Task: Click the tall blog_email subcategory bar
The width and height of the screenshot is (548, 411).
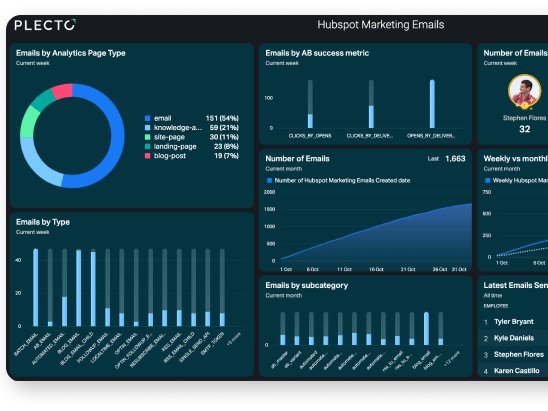Action: tap(426, 329)
